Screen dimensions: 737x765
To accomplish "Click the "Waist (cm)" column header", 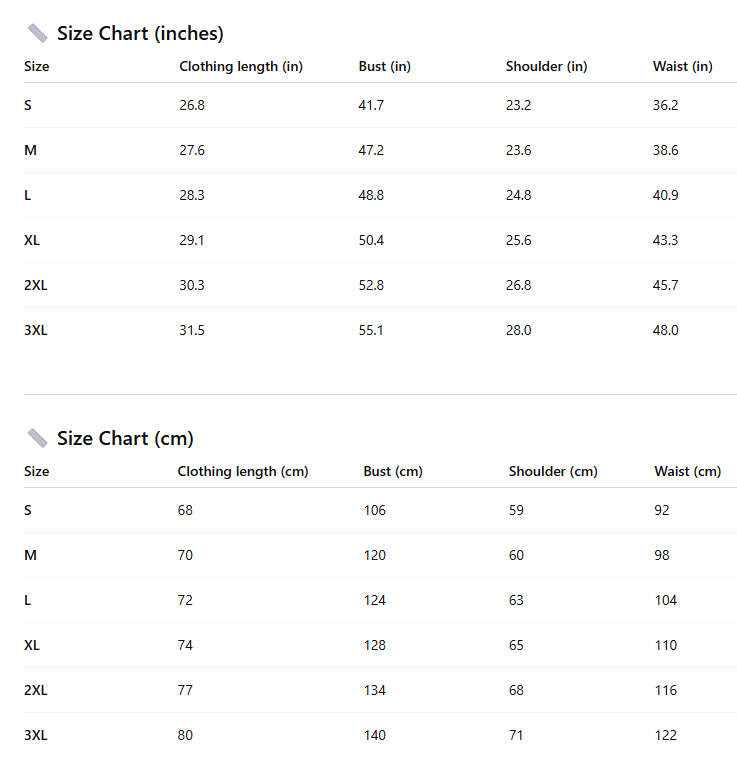I will pos(688,472).
